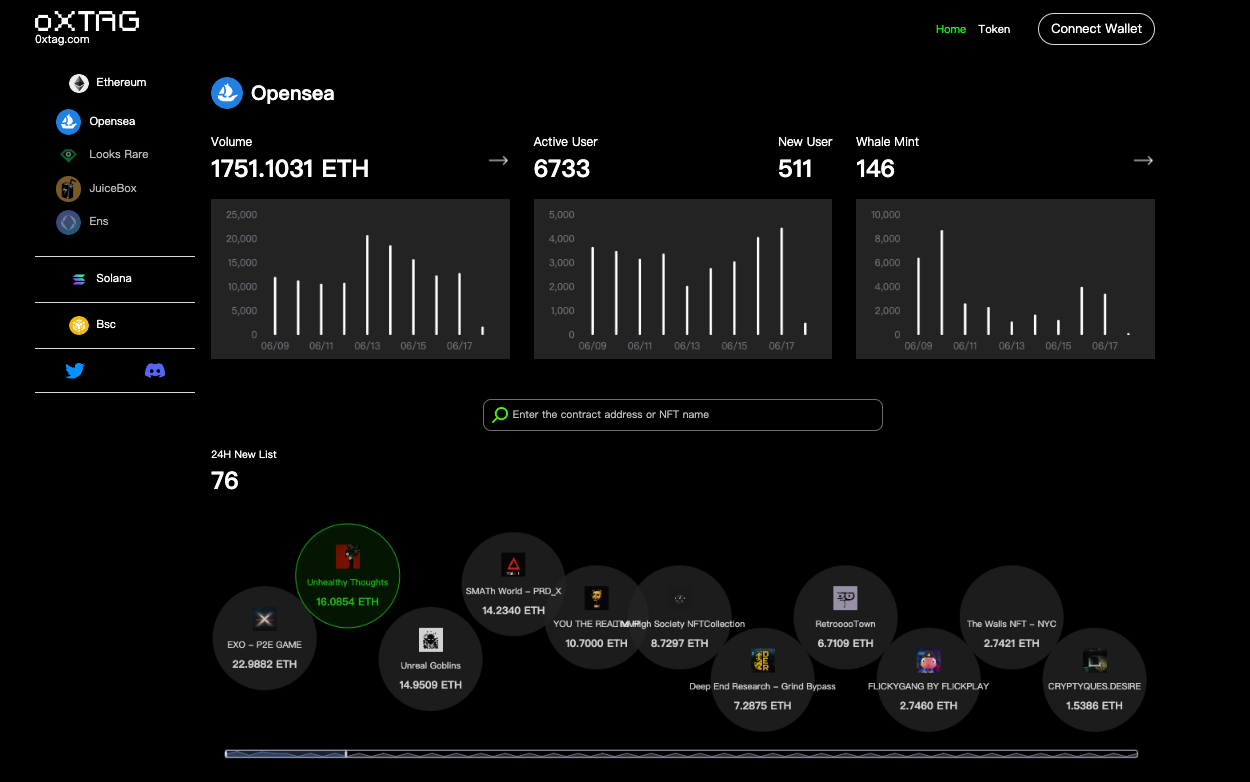Click the Unreal Goblins collection image
This screenshot has width=1250, height=782.
[430, 640]
